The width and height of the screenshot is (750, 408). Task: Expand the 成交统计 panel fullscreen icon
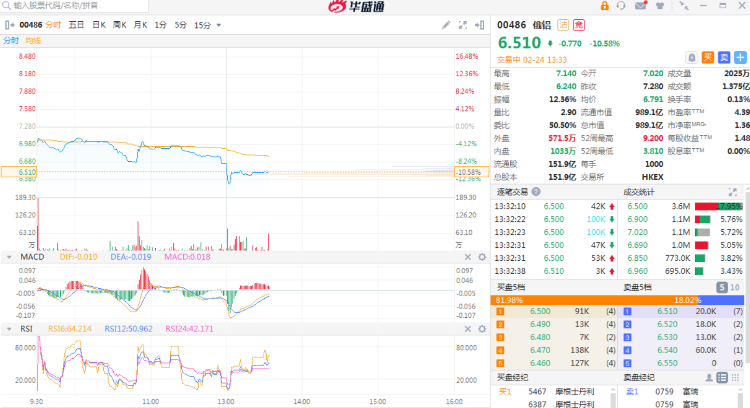pos(732,192)
